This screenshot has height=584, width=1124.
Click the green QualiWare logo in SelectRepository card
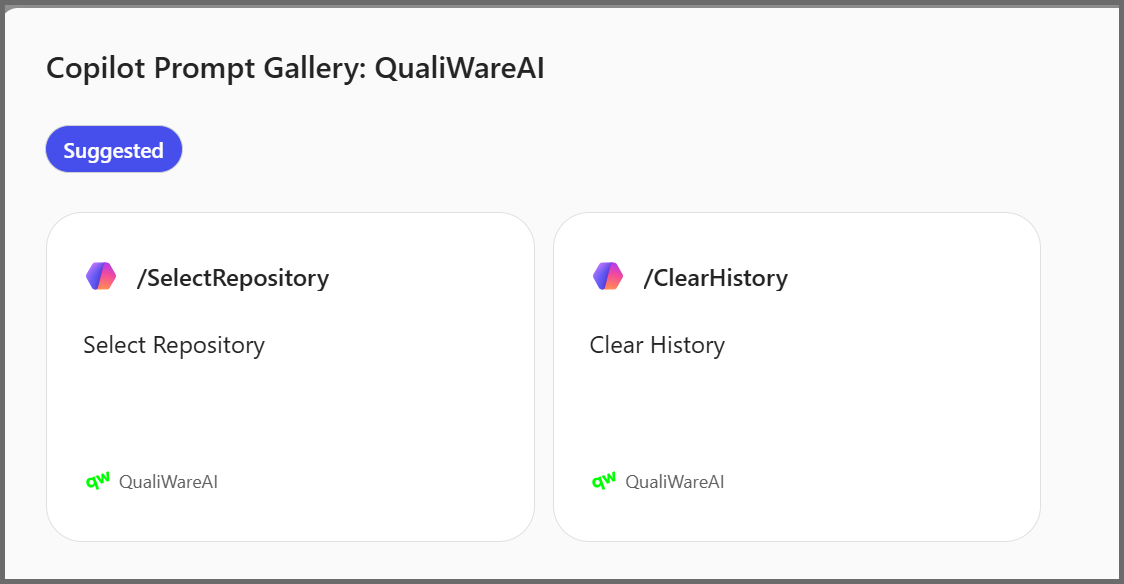coord(97,481)
